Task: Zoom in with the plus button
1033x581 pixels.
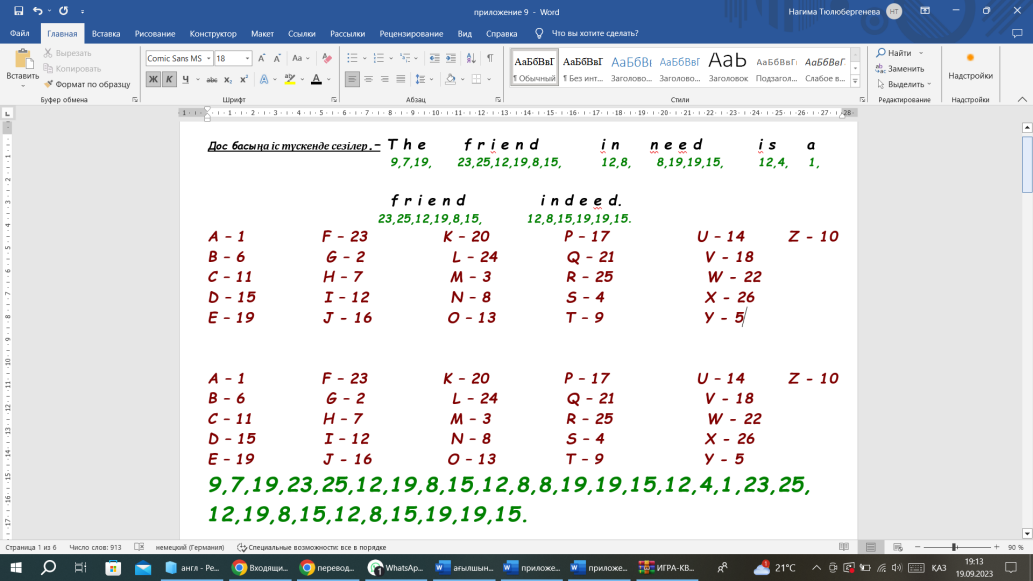Action: 996,547
